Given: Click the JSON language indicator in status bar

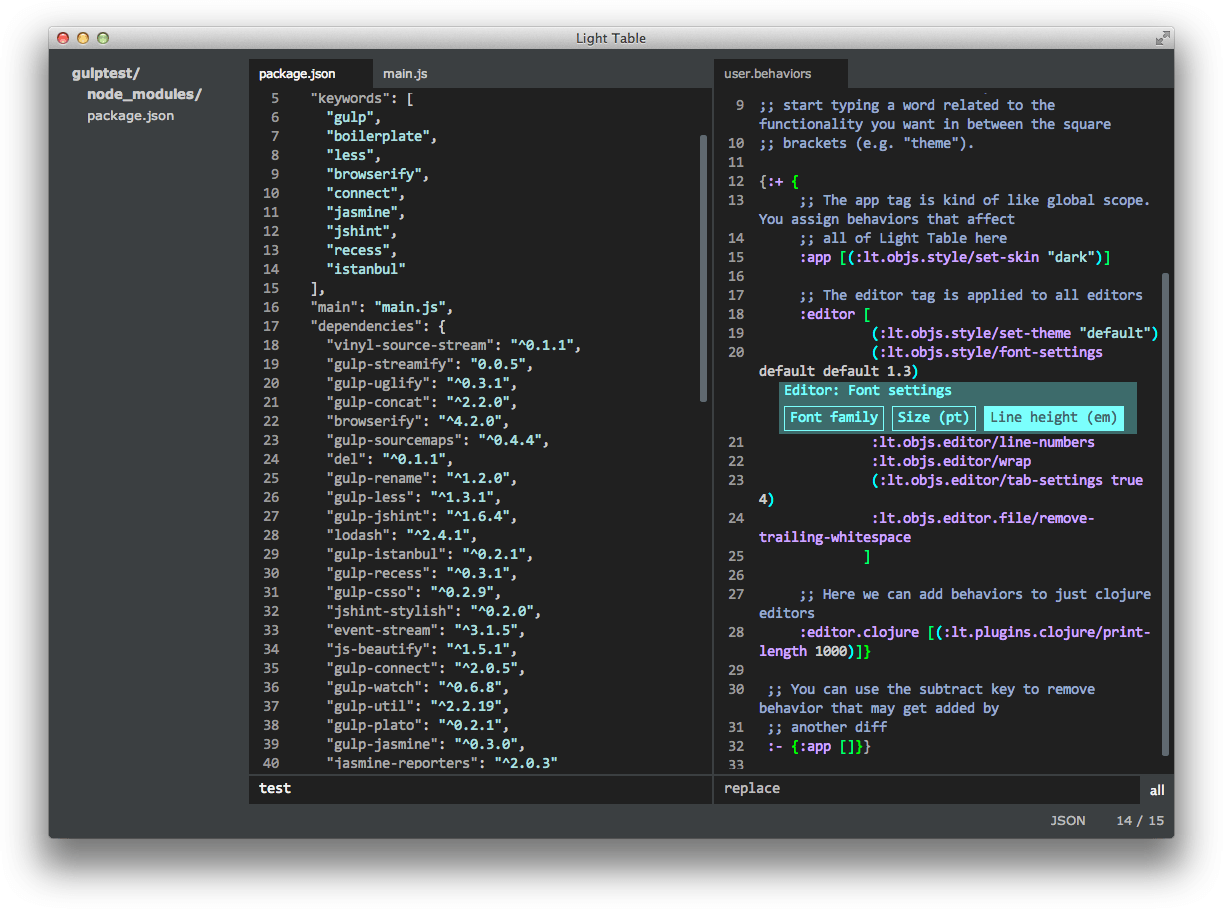Looking at the screenshot, I should click(x=1067, y=820).
